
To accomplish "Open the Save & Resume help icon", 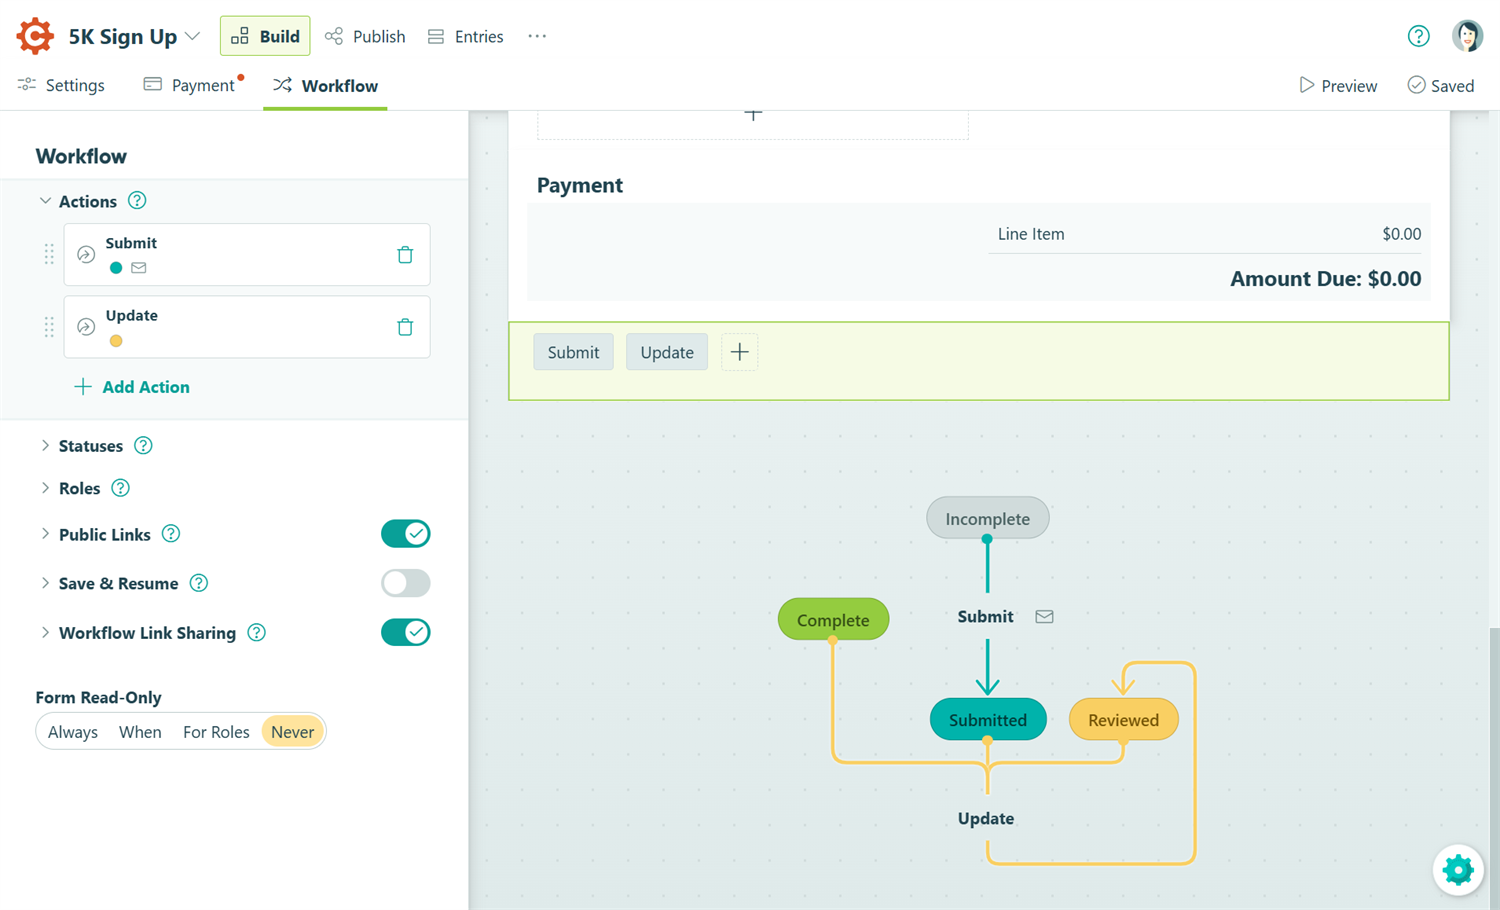I will [x=199, y=583].
